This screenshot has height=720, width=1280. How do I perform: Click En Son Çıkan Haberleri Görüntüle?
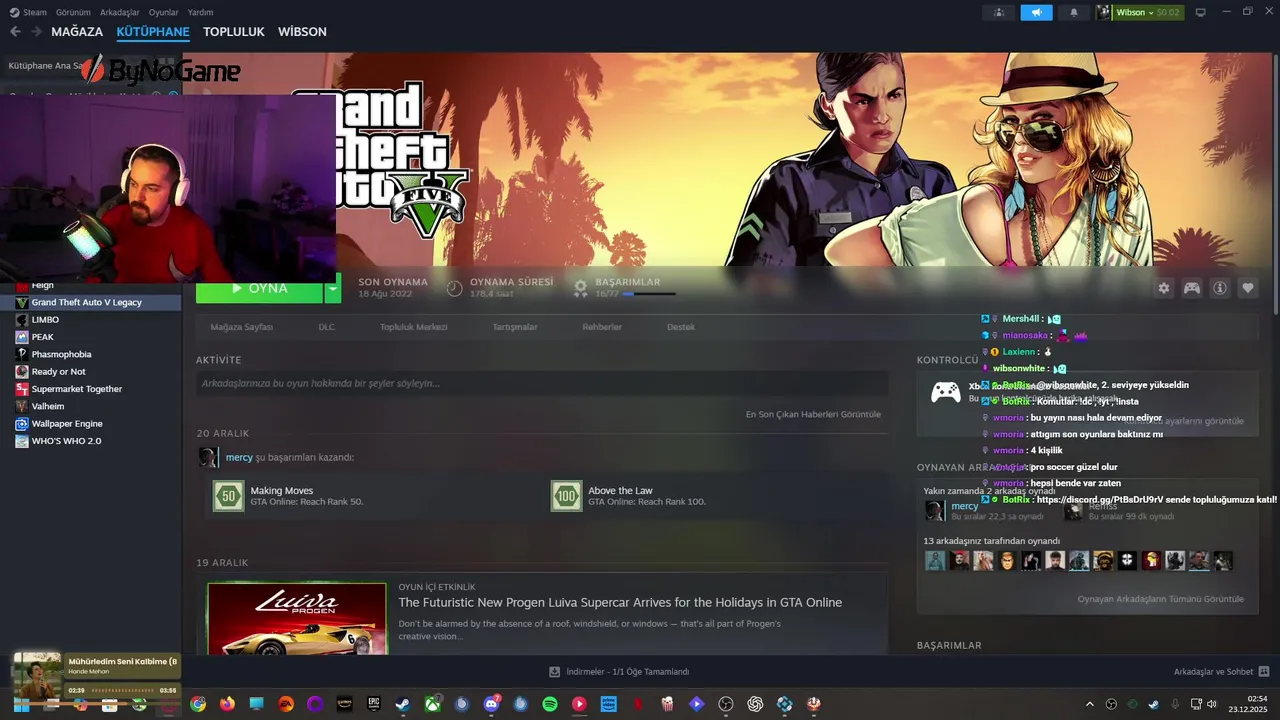pyautogui.click(x=813, y=414)
